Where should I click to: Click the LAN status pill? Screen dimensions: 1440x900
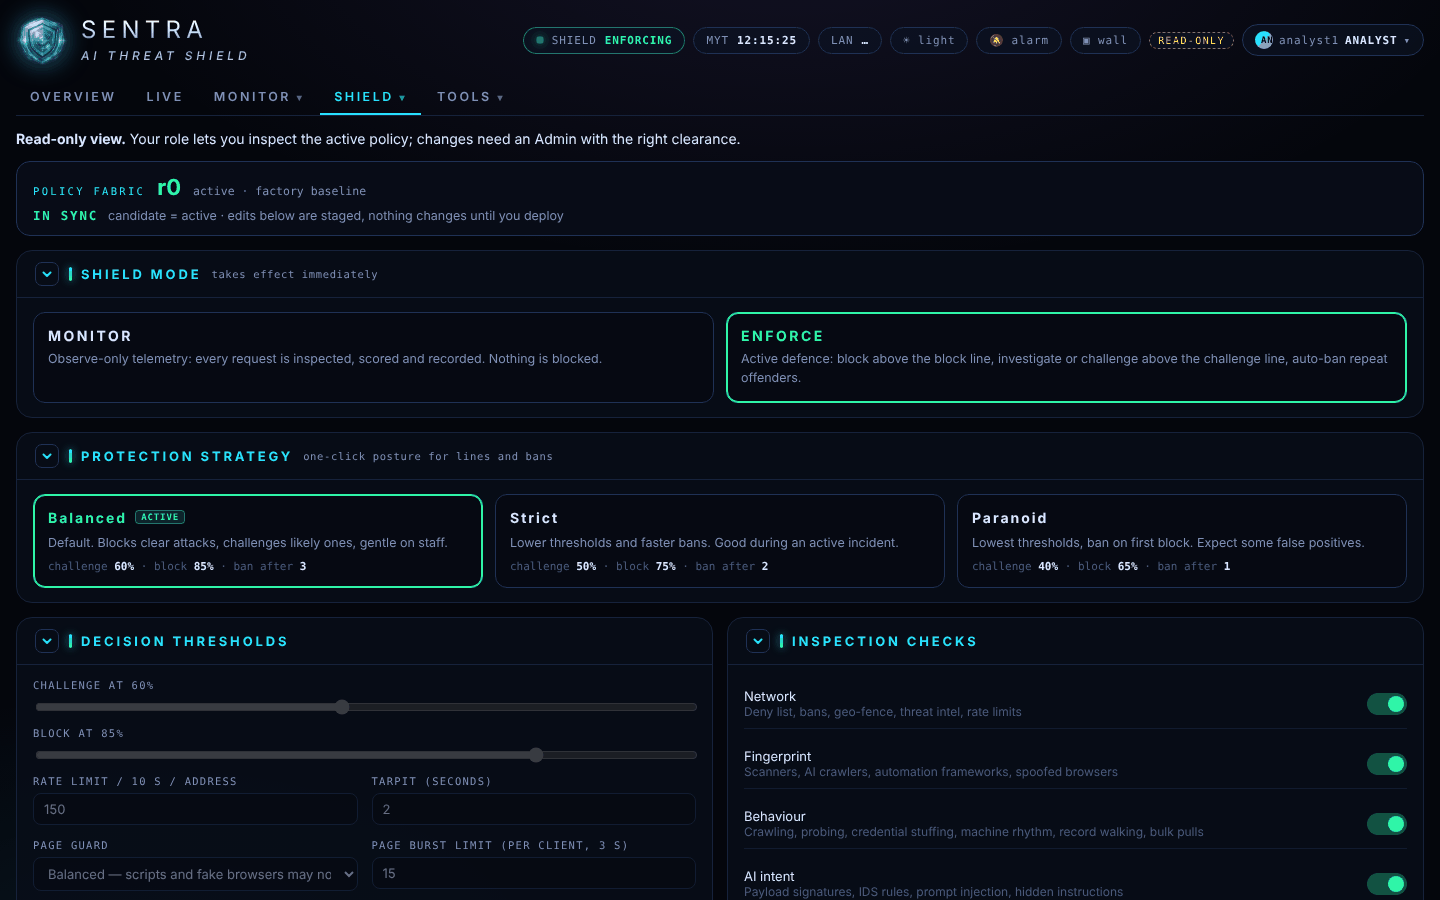850,40
